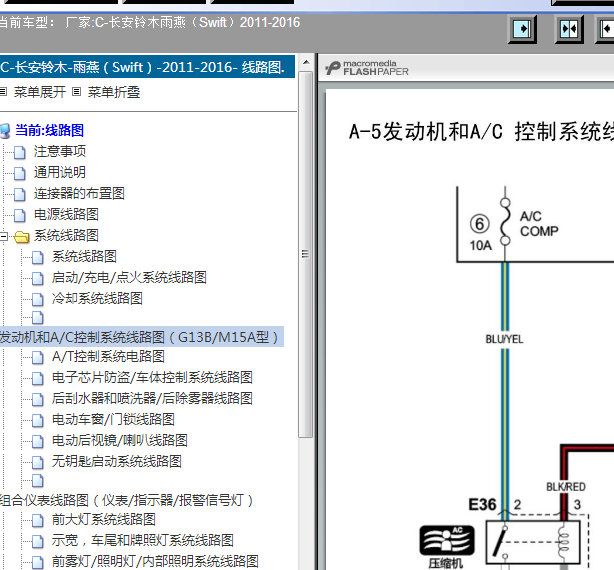
Task: Click the icon next to 当前:线路图
Action: 5,131
